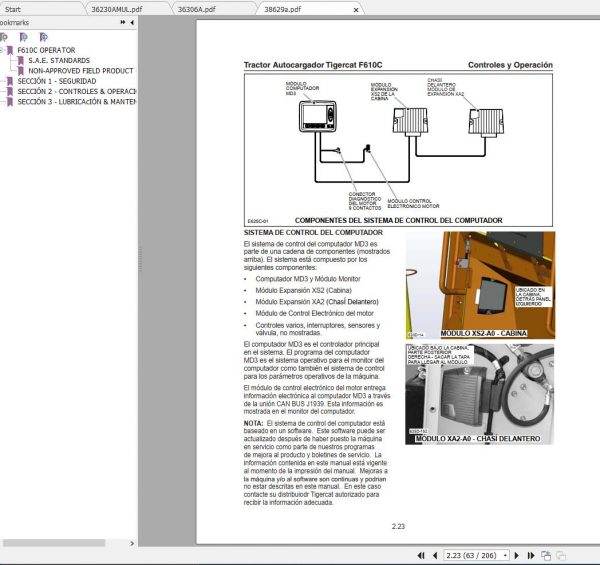
Task: Click the MD3 computer module in diagram
Action: [x=318, y=116]
